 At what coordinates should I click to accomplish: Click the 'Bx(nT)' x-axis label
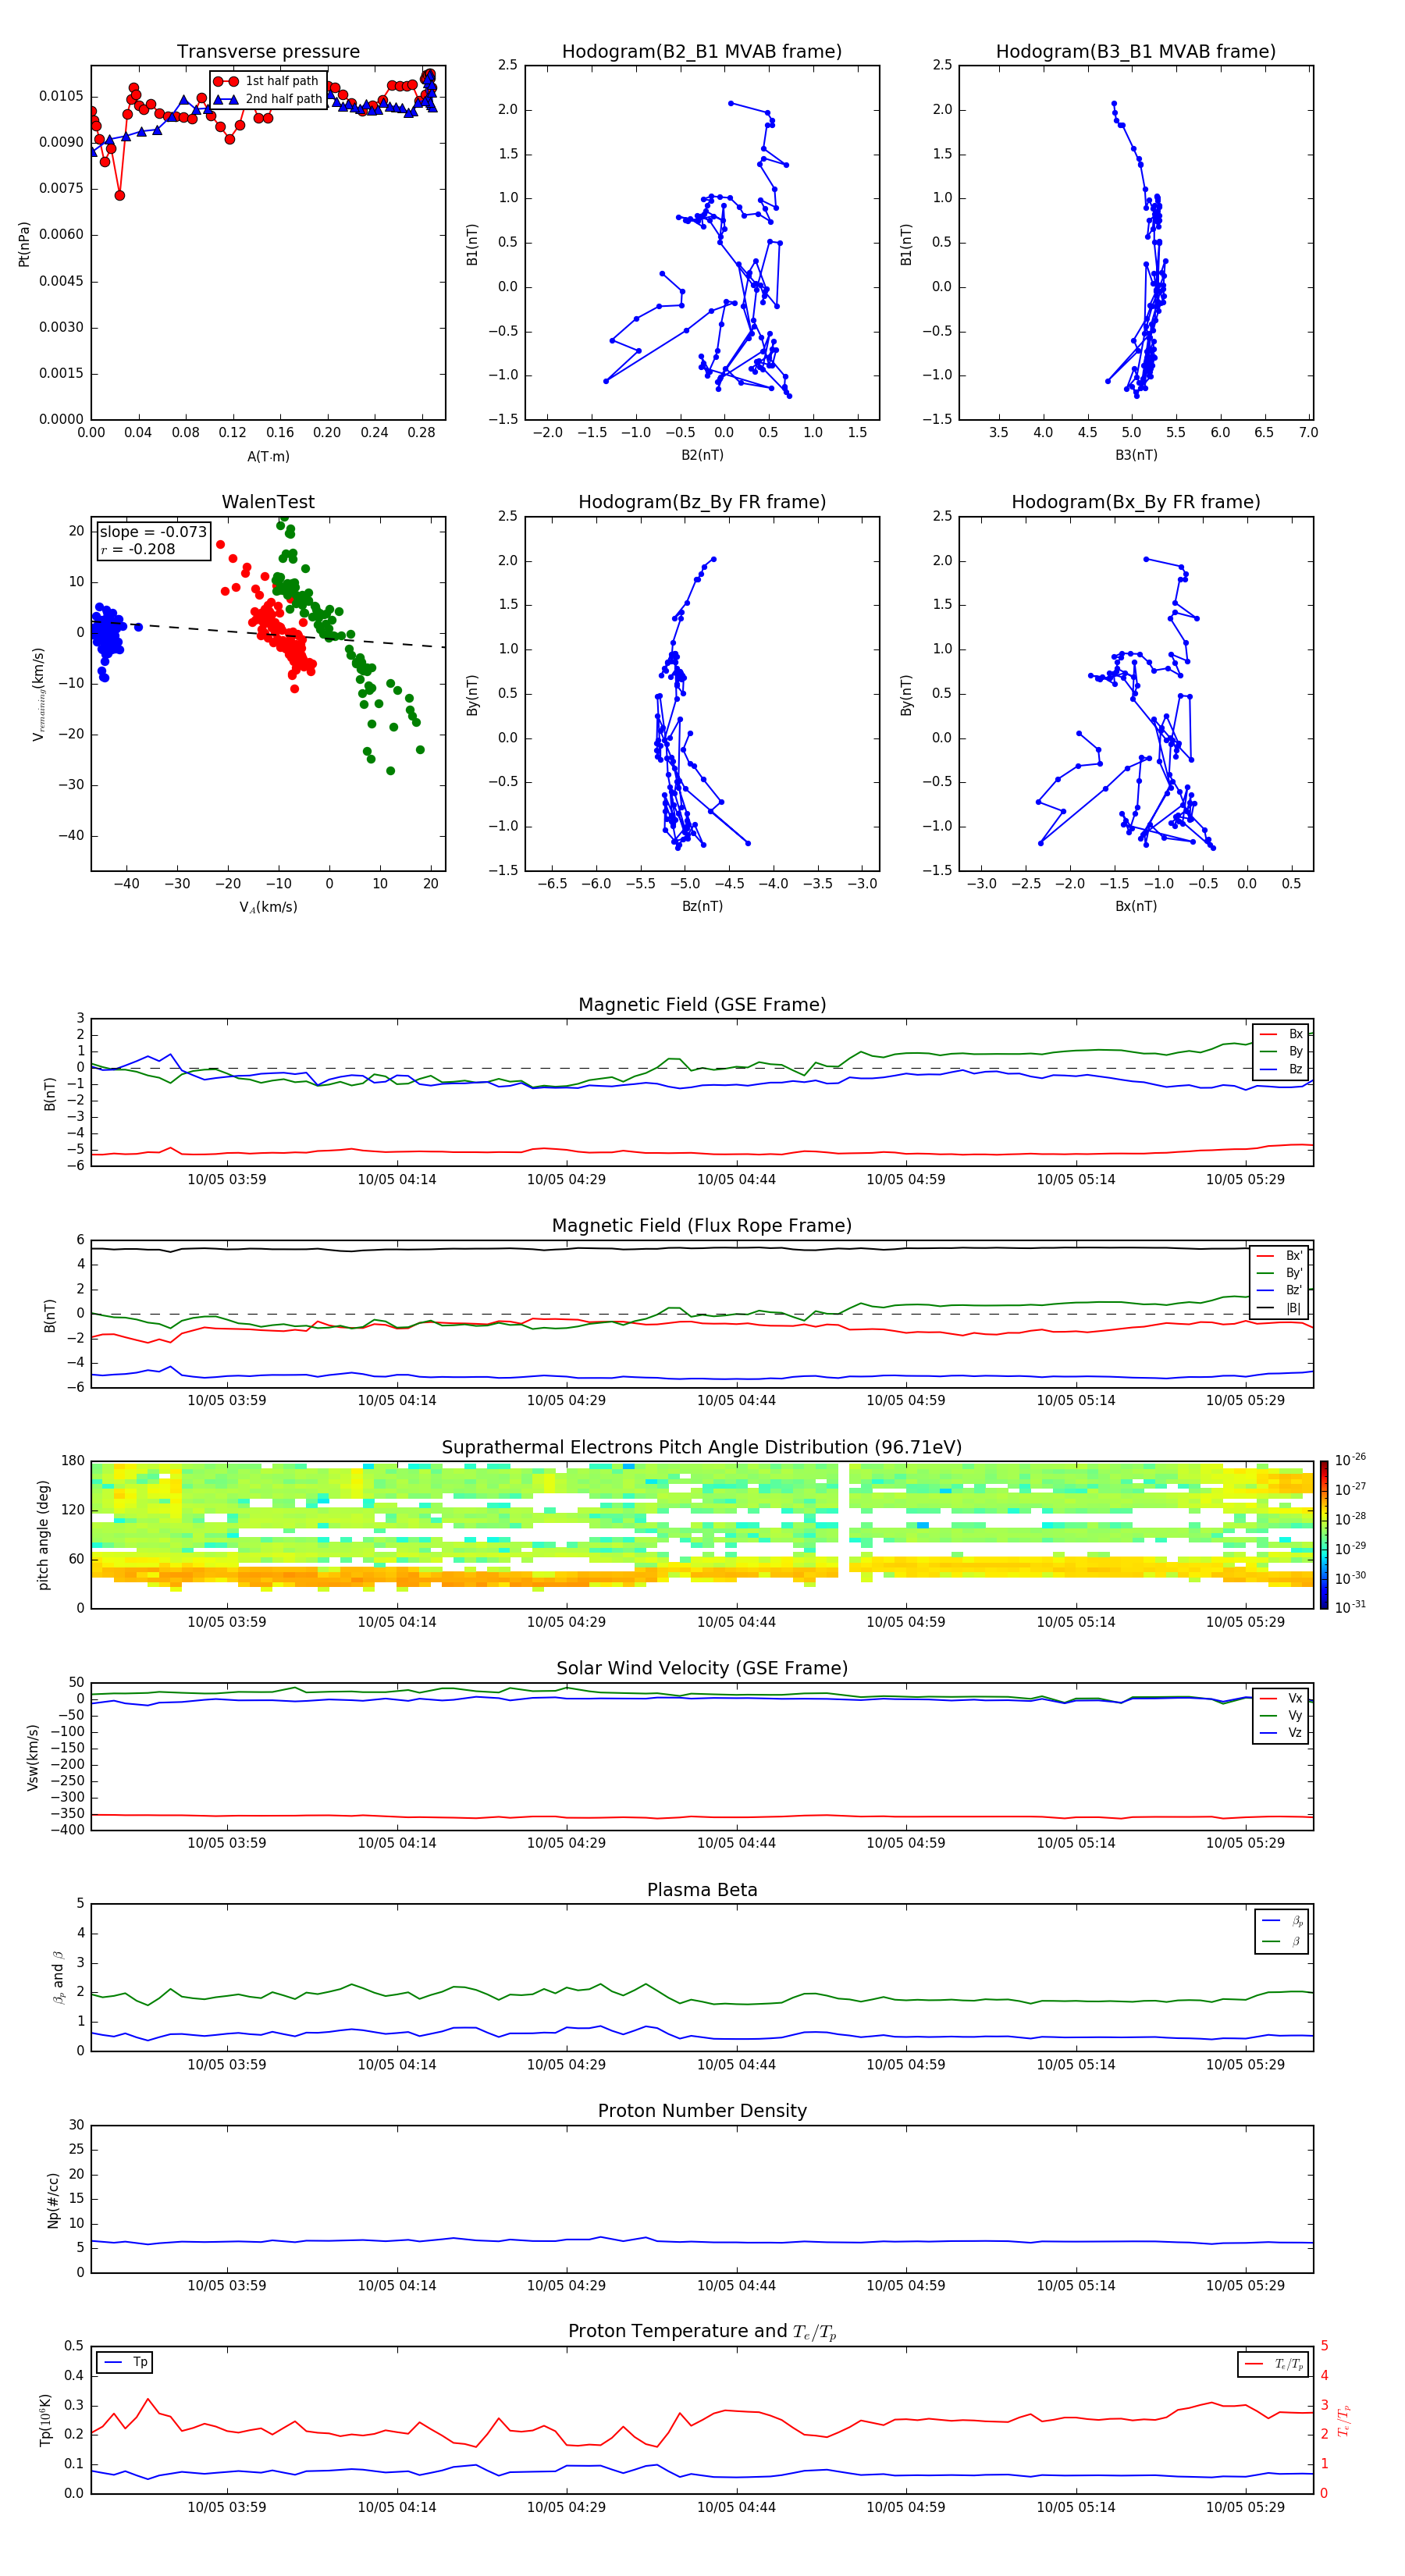coord(1136,906)
